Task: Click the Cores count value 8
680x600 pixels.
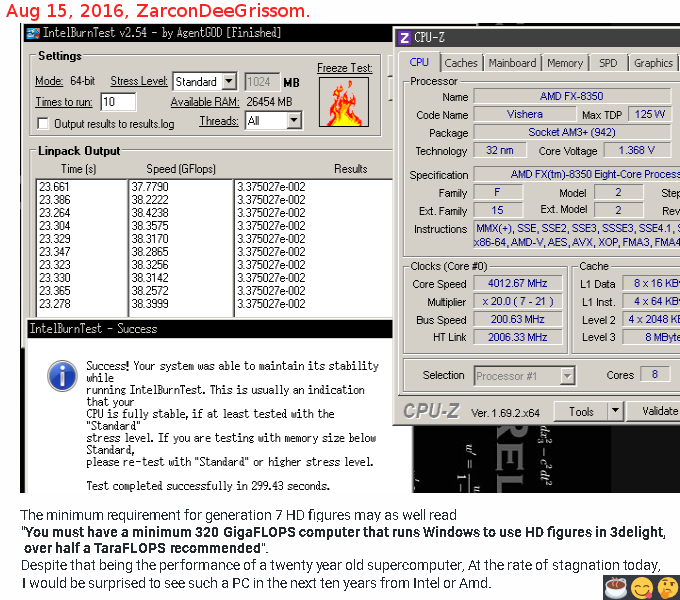Action: (655, 375)
